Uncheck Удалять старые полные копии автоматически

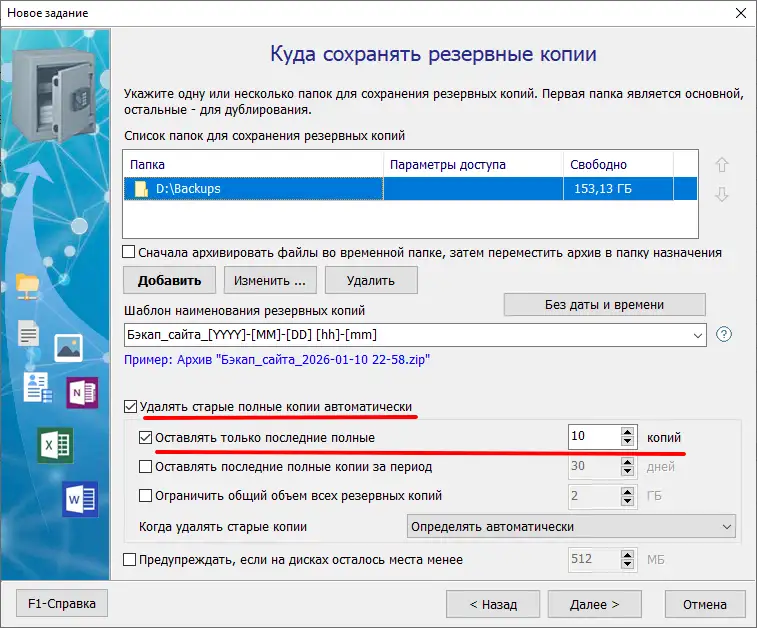pos(130,406)
